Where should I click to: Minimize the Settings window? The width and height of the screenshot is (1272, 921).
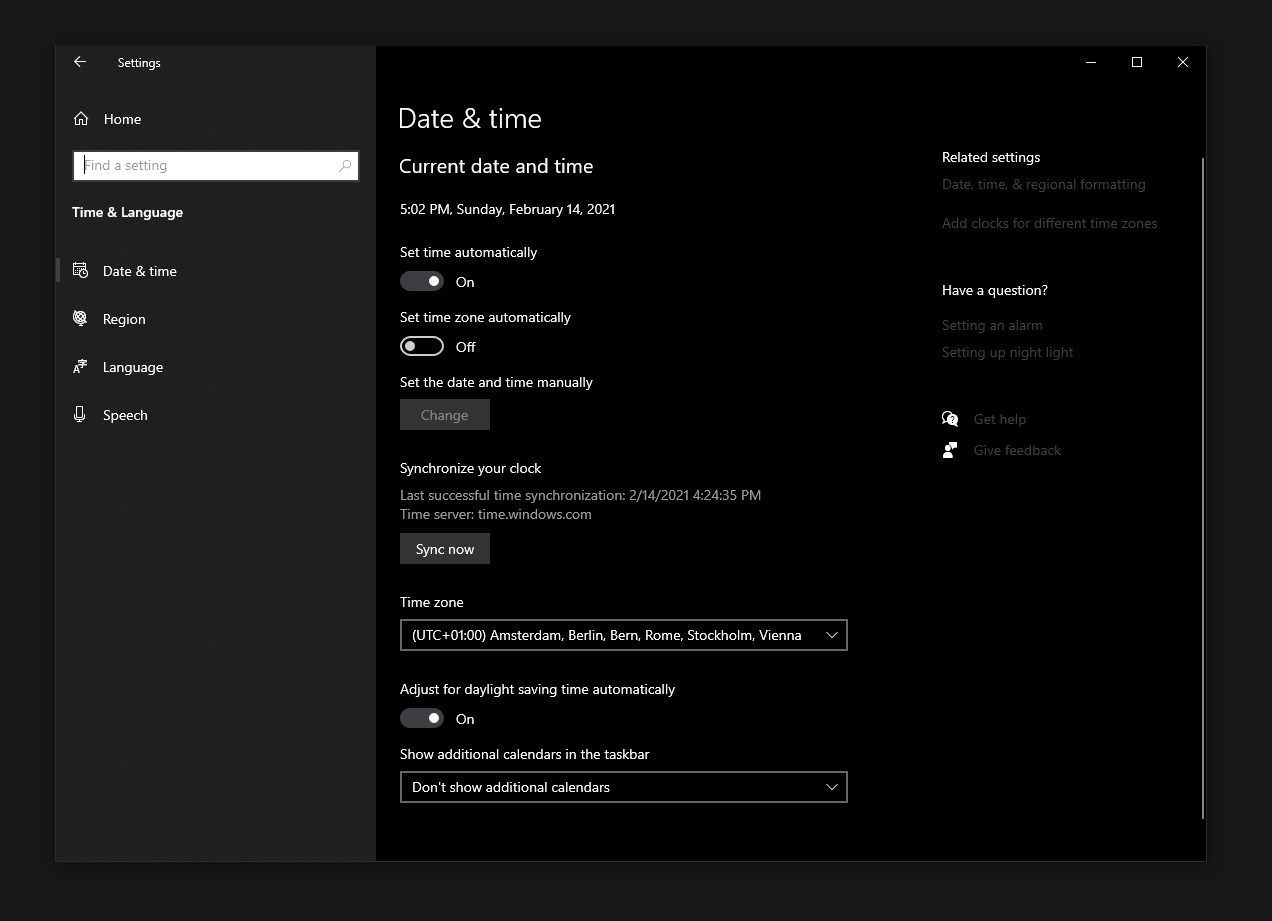pos(1091,62)
